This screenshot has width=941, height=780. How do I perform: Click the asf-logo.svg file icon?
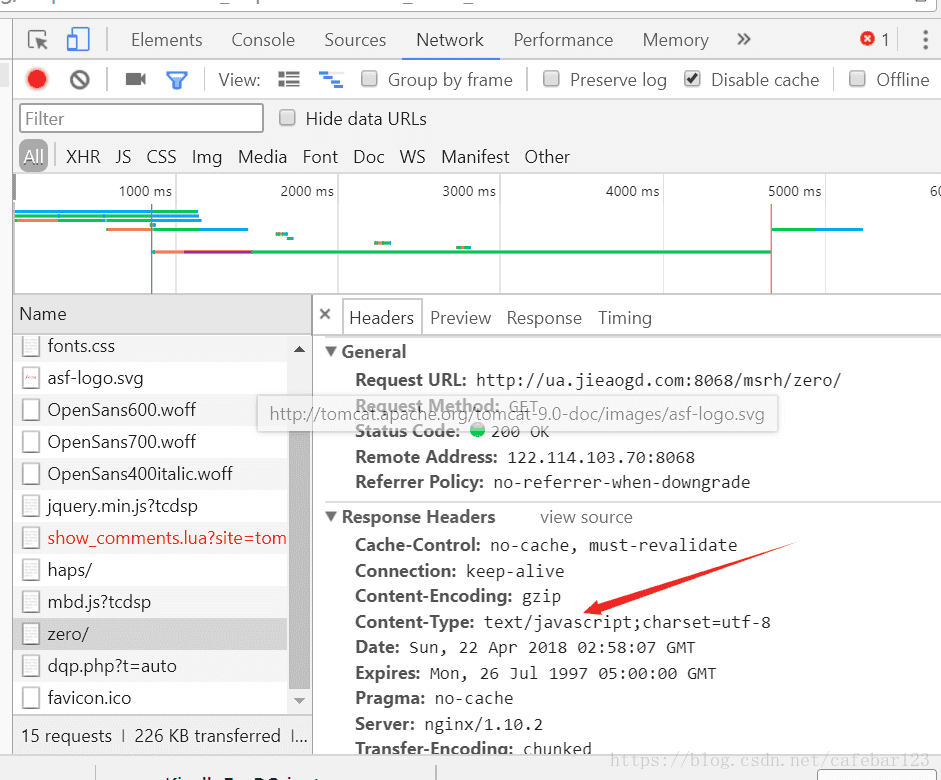(31, 378)
